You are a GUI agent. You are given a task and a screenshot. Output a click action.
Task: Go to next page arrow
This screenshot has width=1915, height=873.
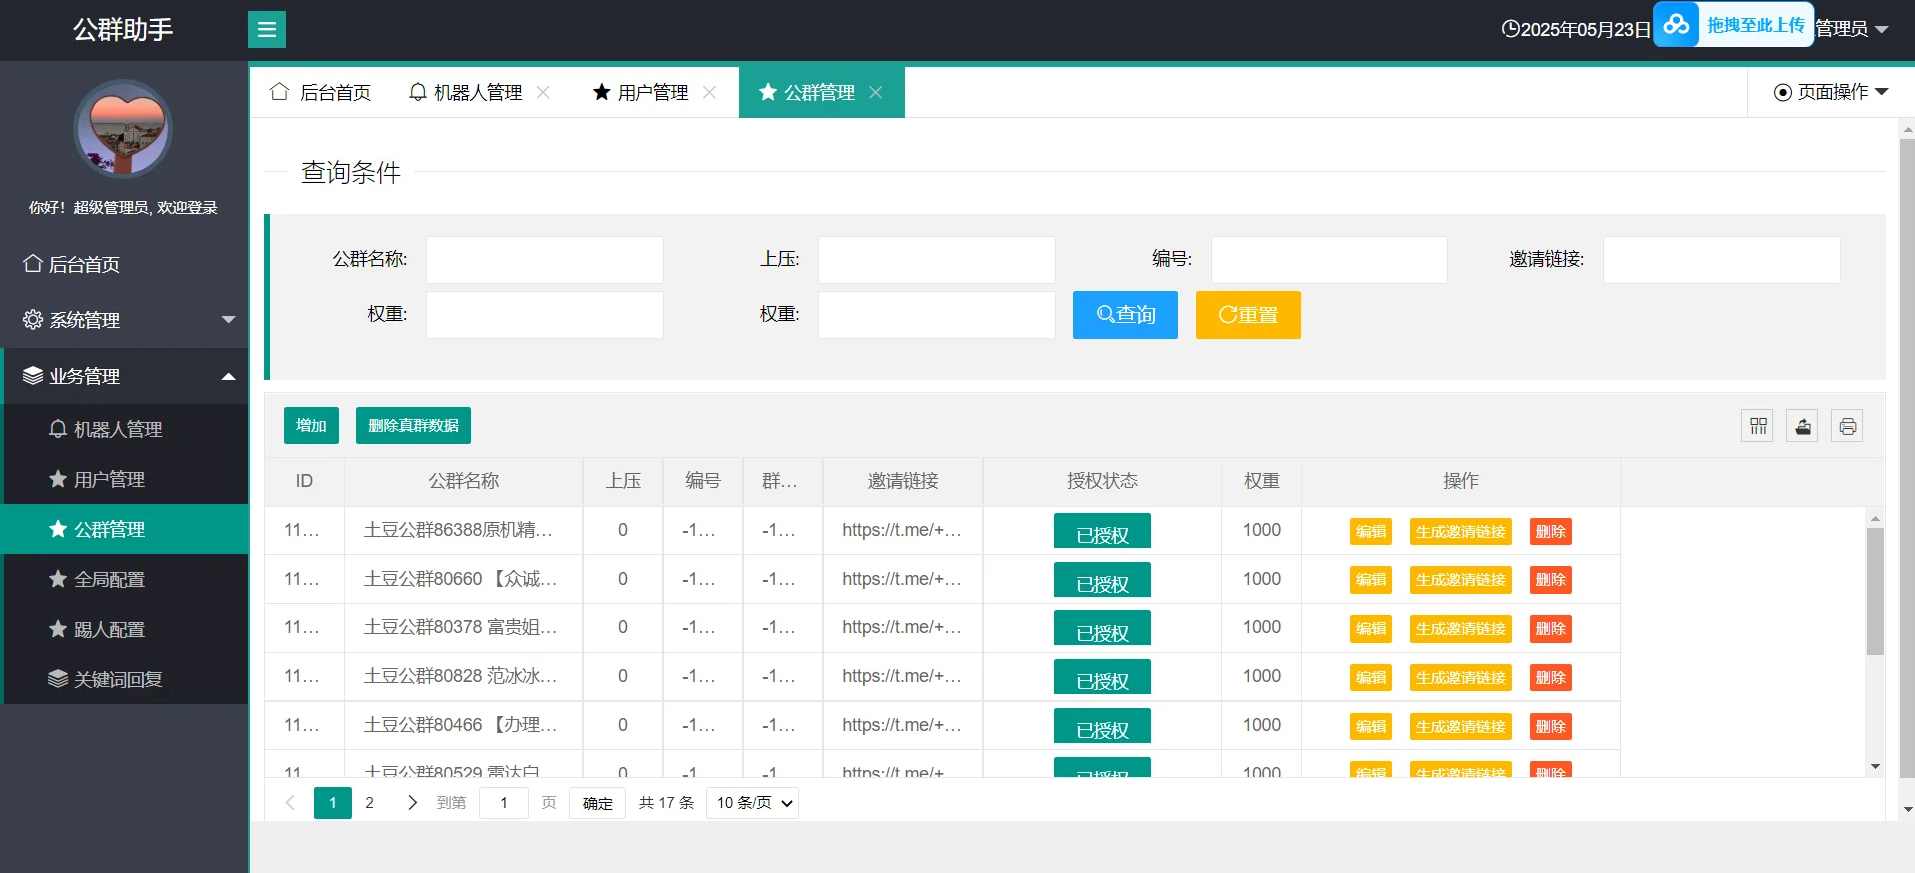coord(412,802)
